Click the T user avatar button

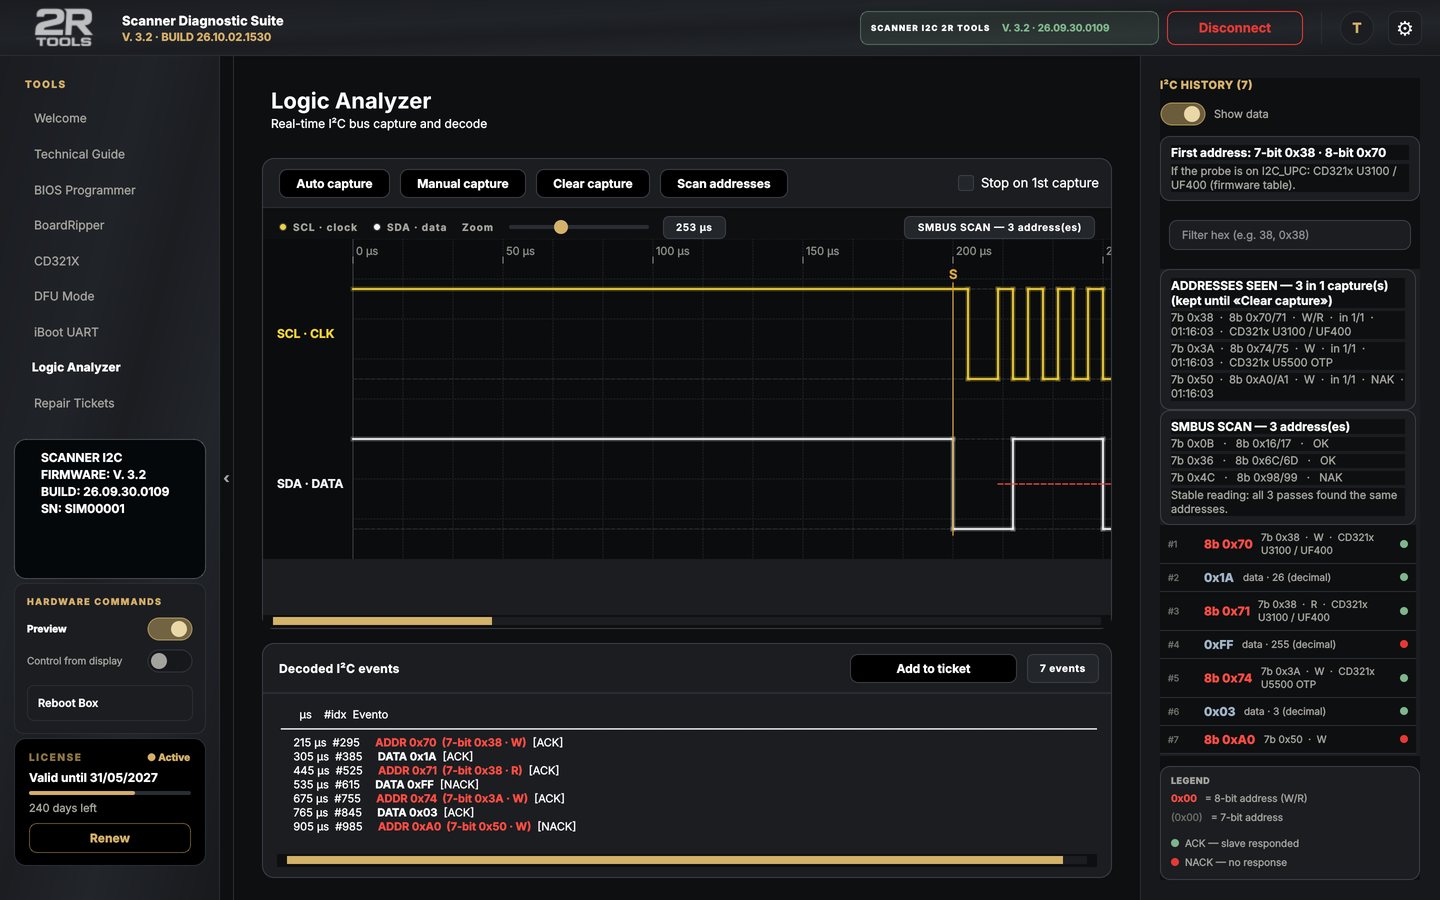tap(1357, 28)
